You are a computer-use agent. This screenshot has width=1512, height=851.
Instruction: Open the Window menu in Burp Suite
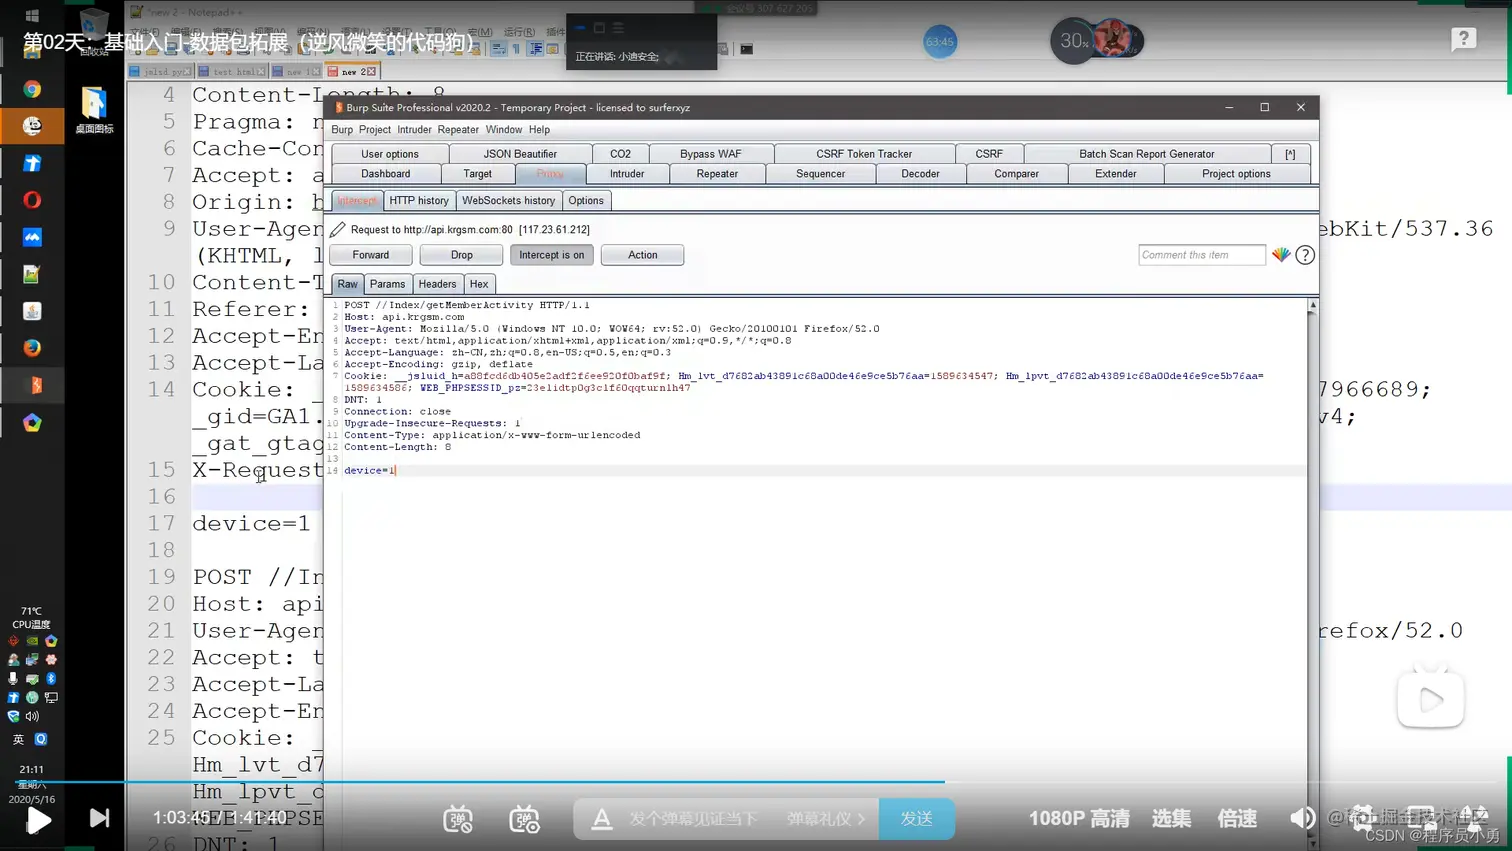click(x=504, y=130)
